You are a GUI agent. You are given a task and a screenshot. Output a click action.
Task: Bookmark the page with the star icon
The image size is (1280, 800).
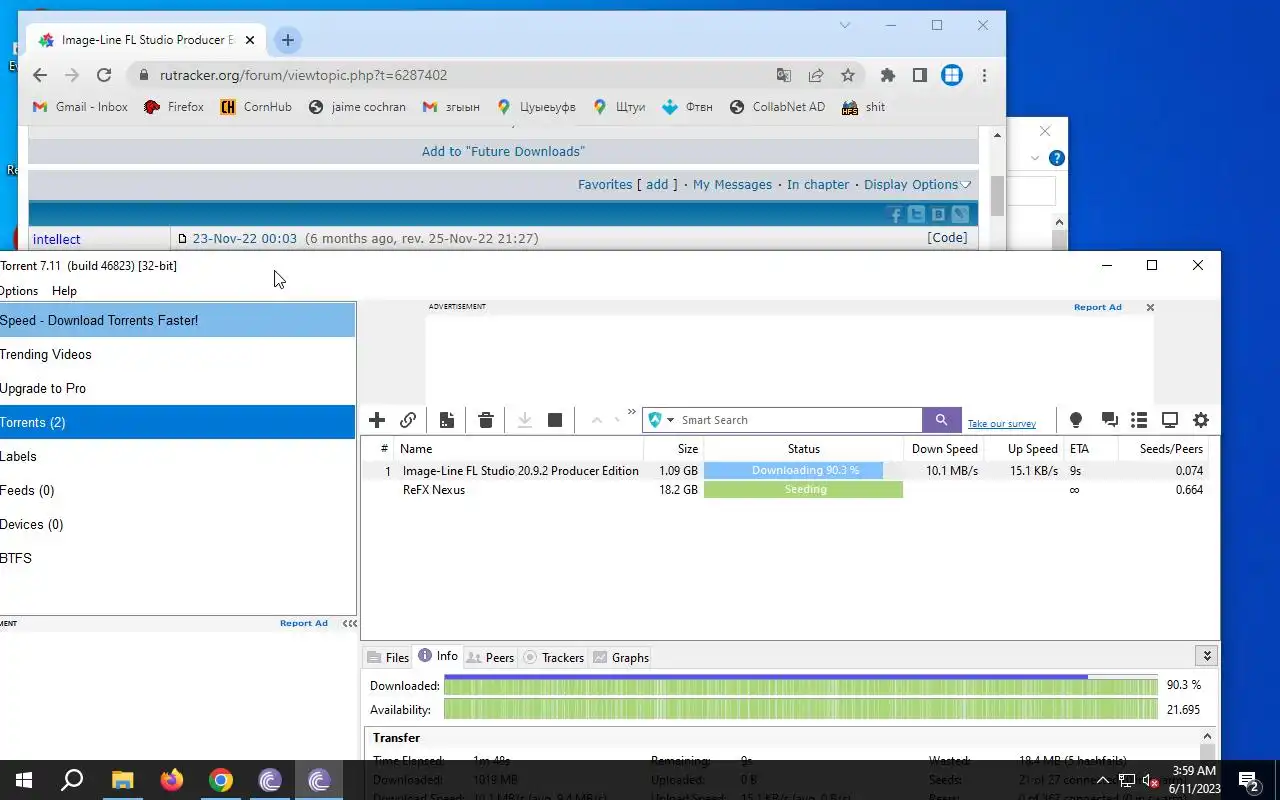848,75
